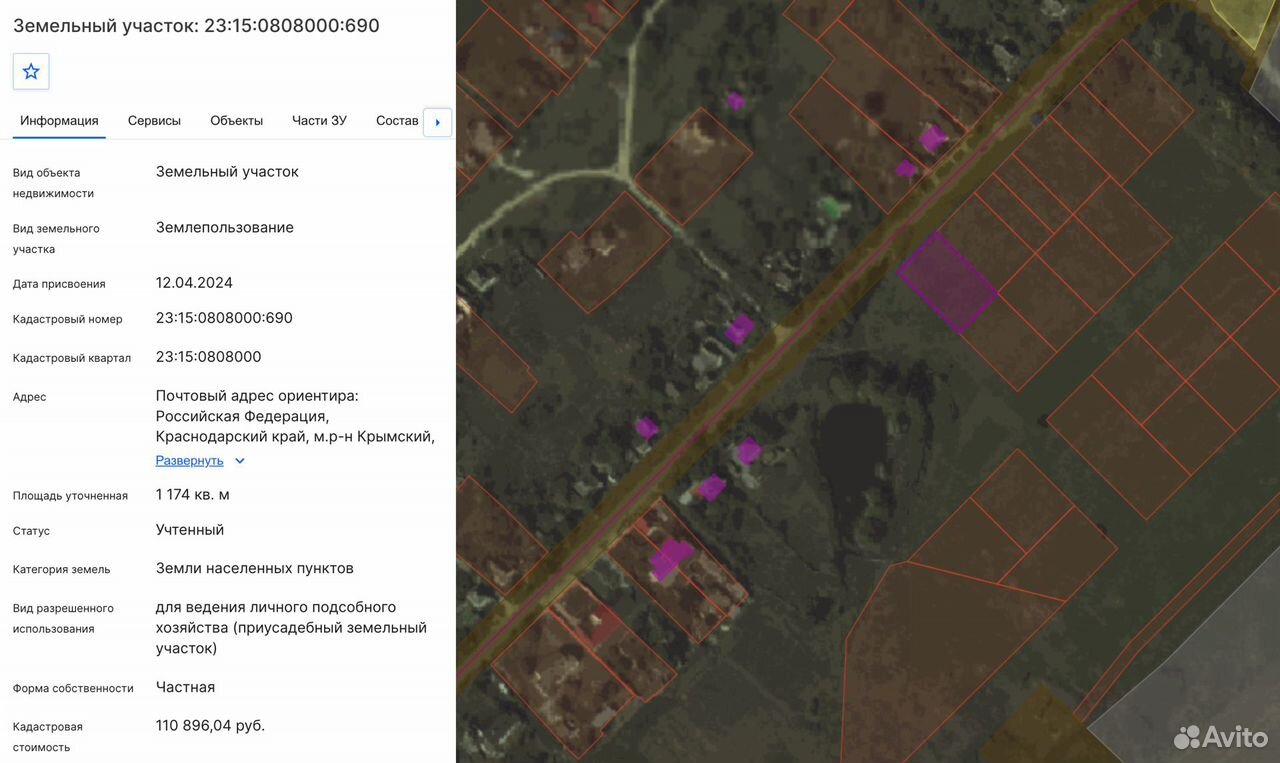1280x763 pixels.
Task: Select the Землепользование value
Action: click(225, 228)
